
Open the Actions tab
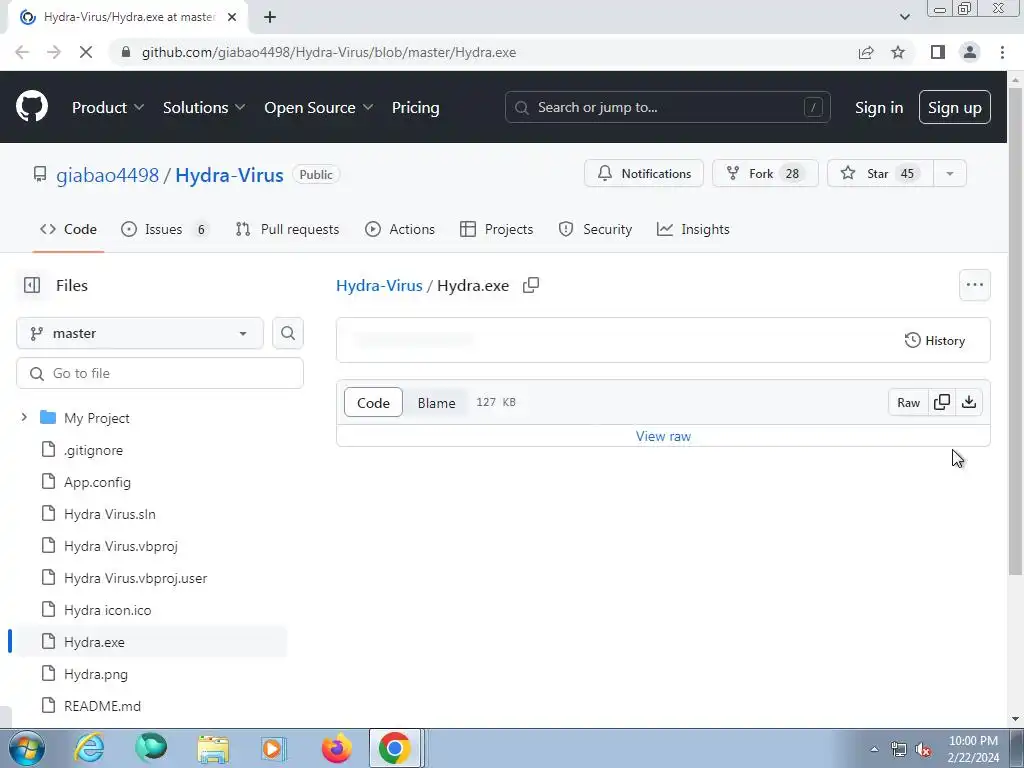(400, 229)
